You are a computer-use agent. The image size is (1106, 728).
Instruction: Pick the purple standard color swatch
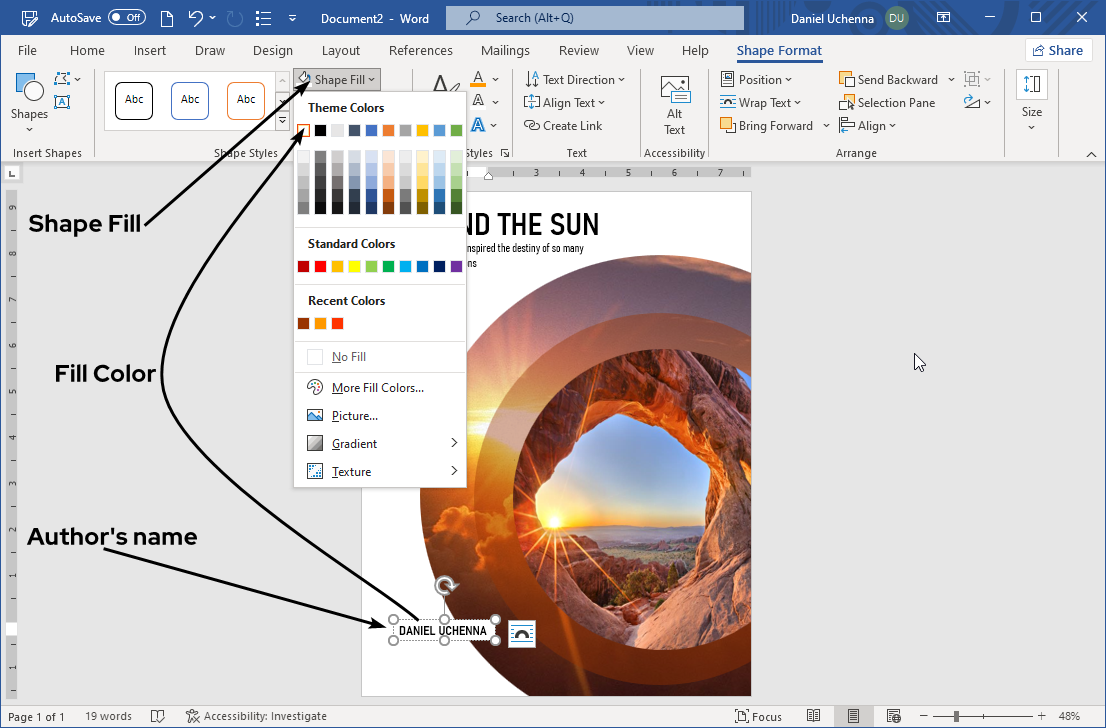pyautogui.click(x=457, y=267)
